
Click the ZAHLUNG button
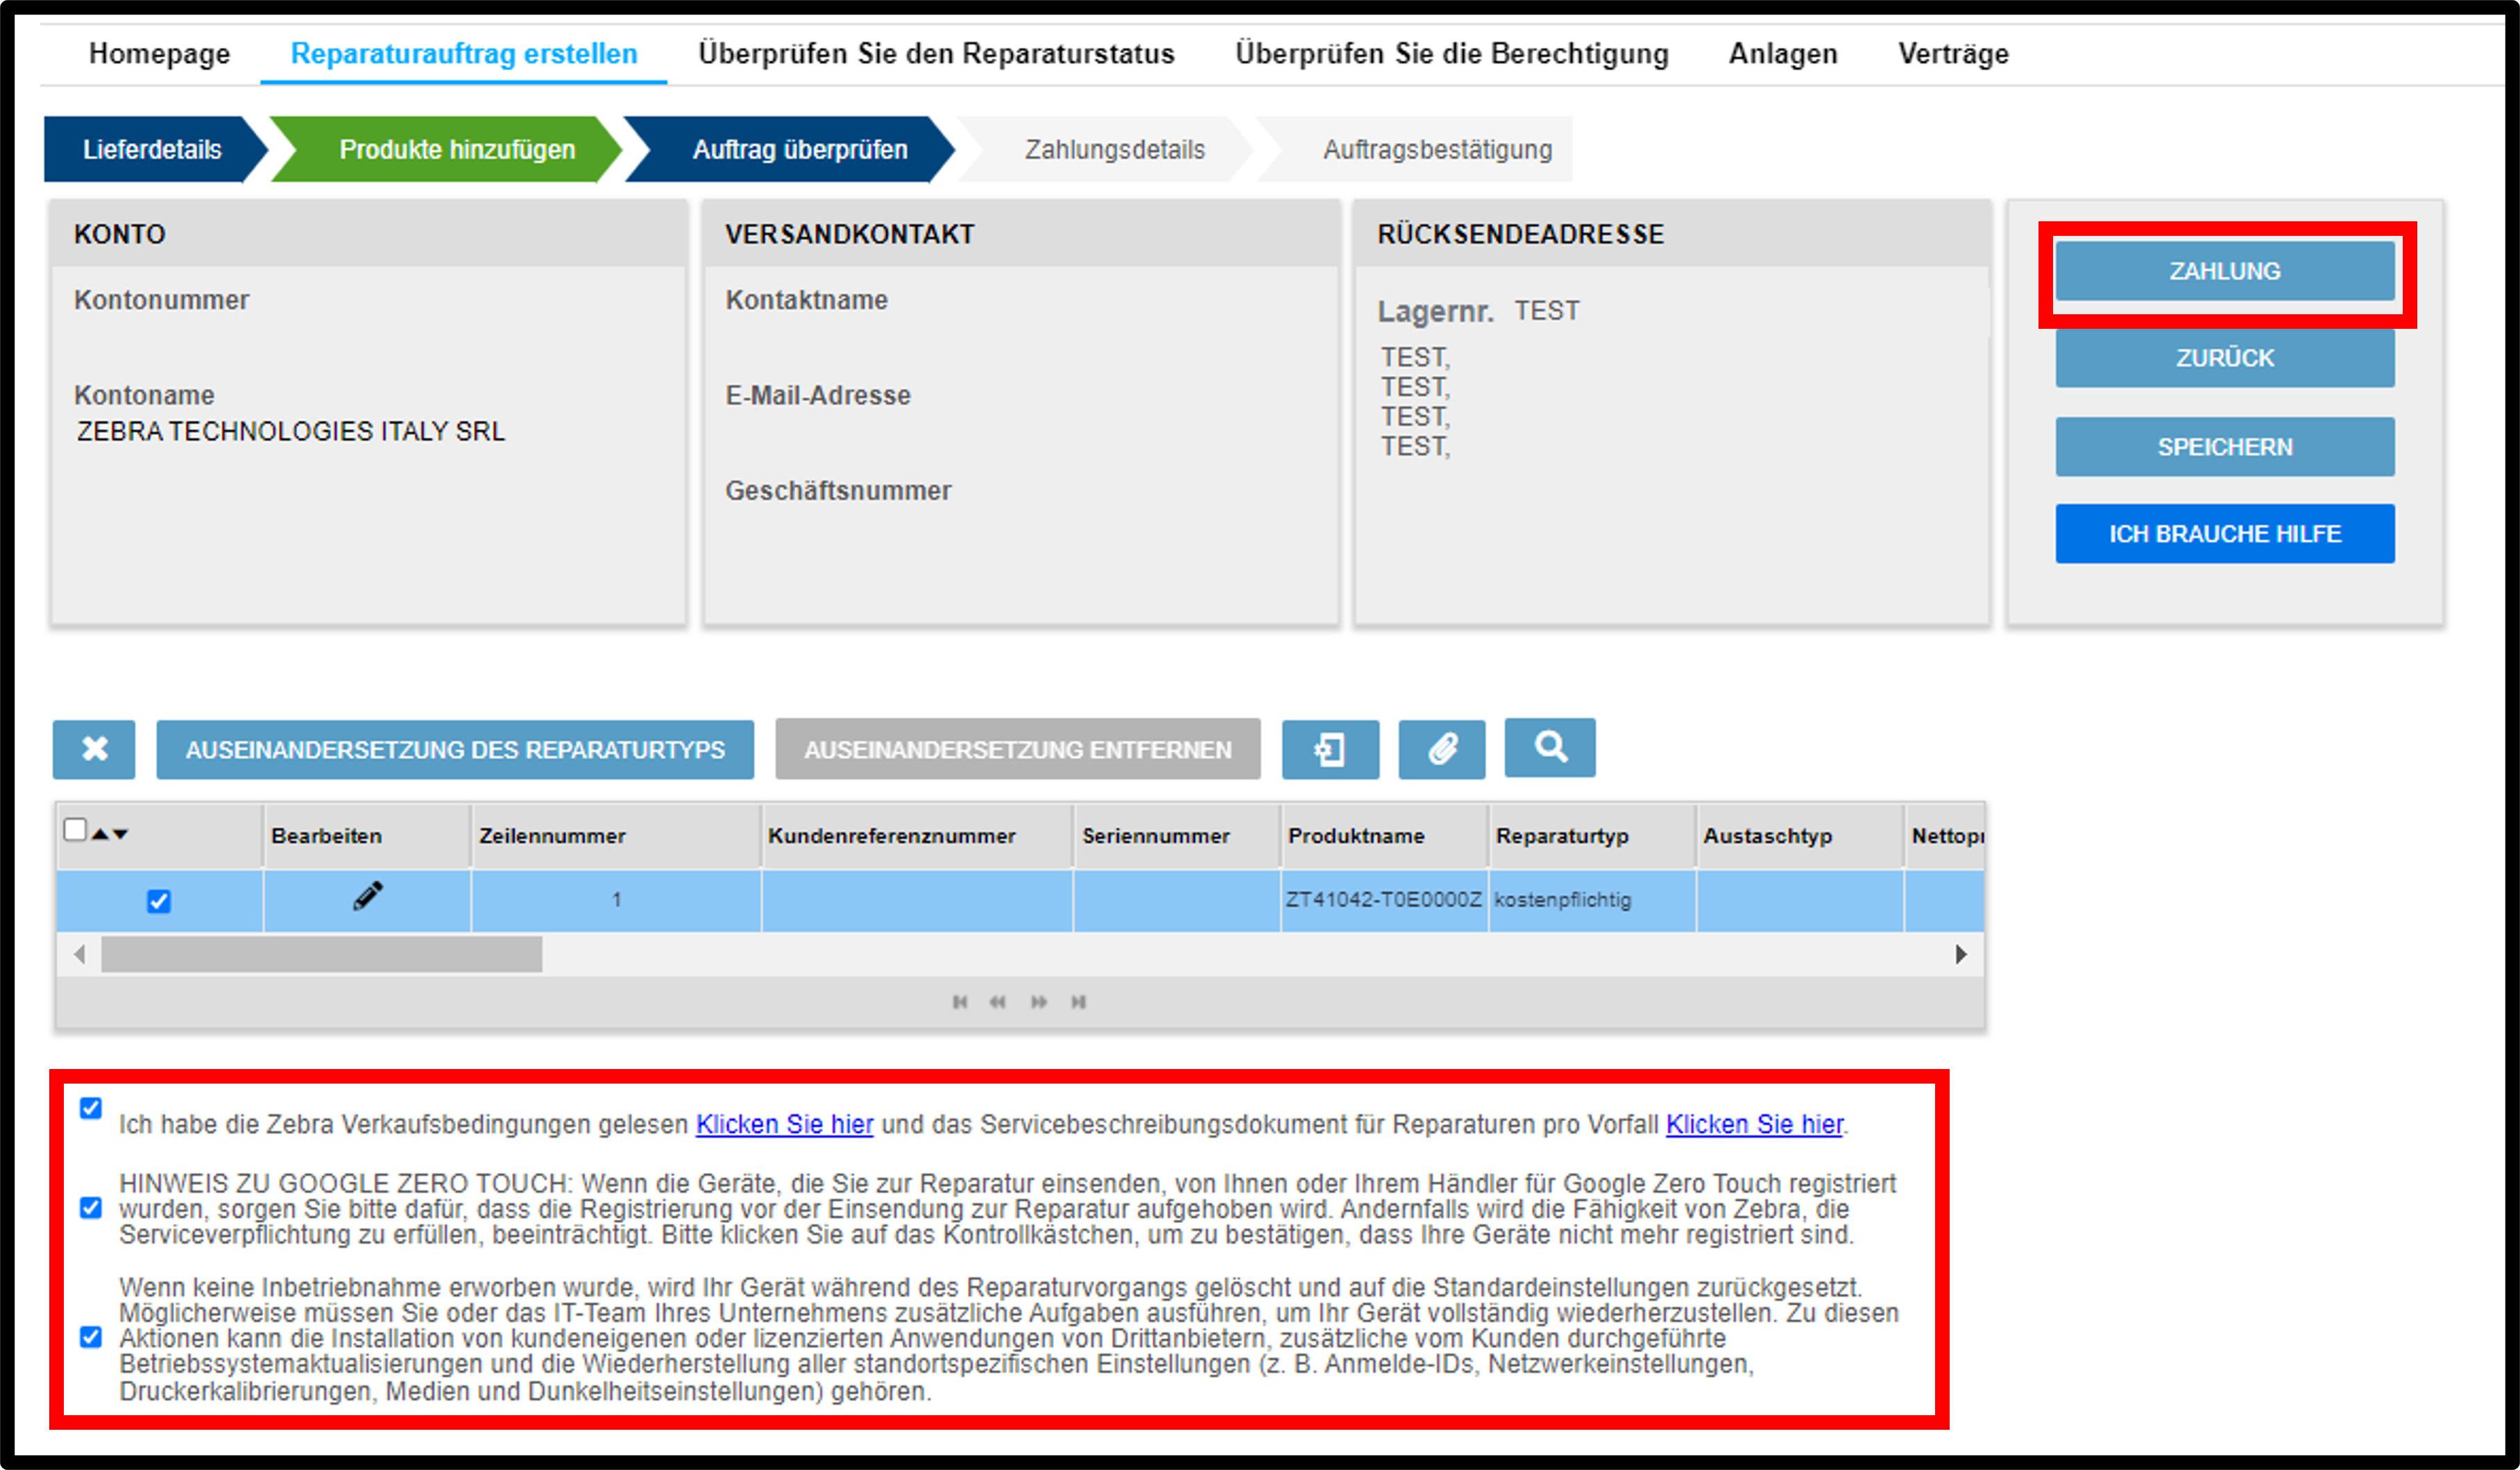click(2225, 271)
